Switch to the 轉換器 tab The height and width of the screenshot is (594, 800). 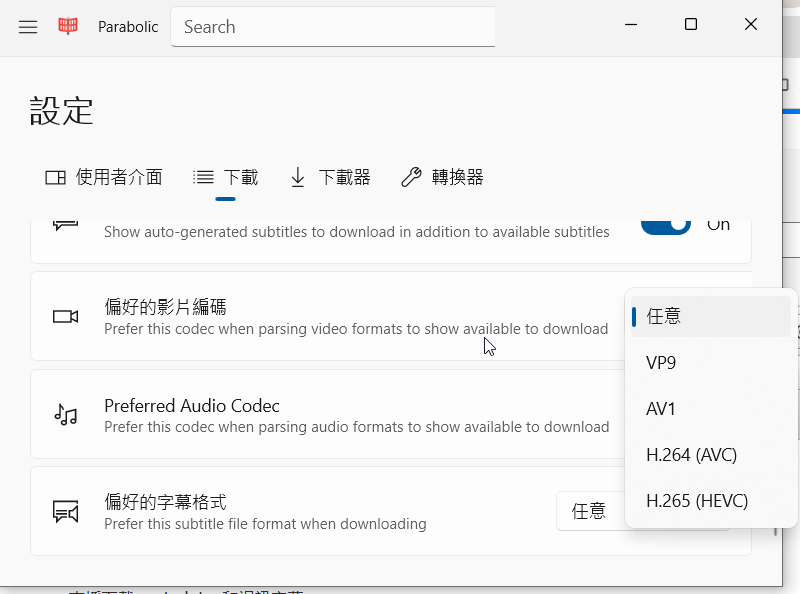pos(442,177)
